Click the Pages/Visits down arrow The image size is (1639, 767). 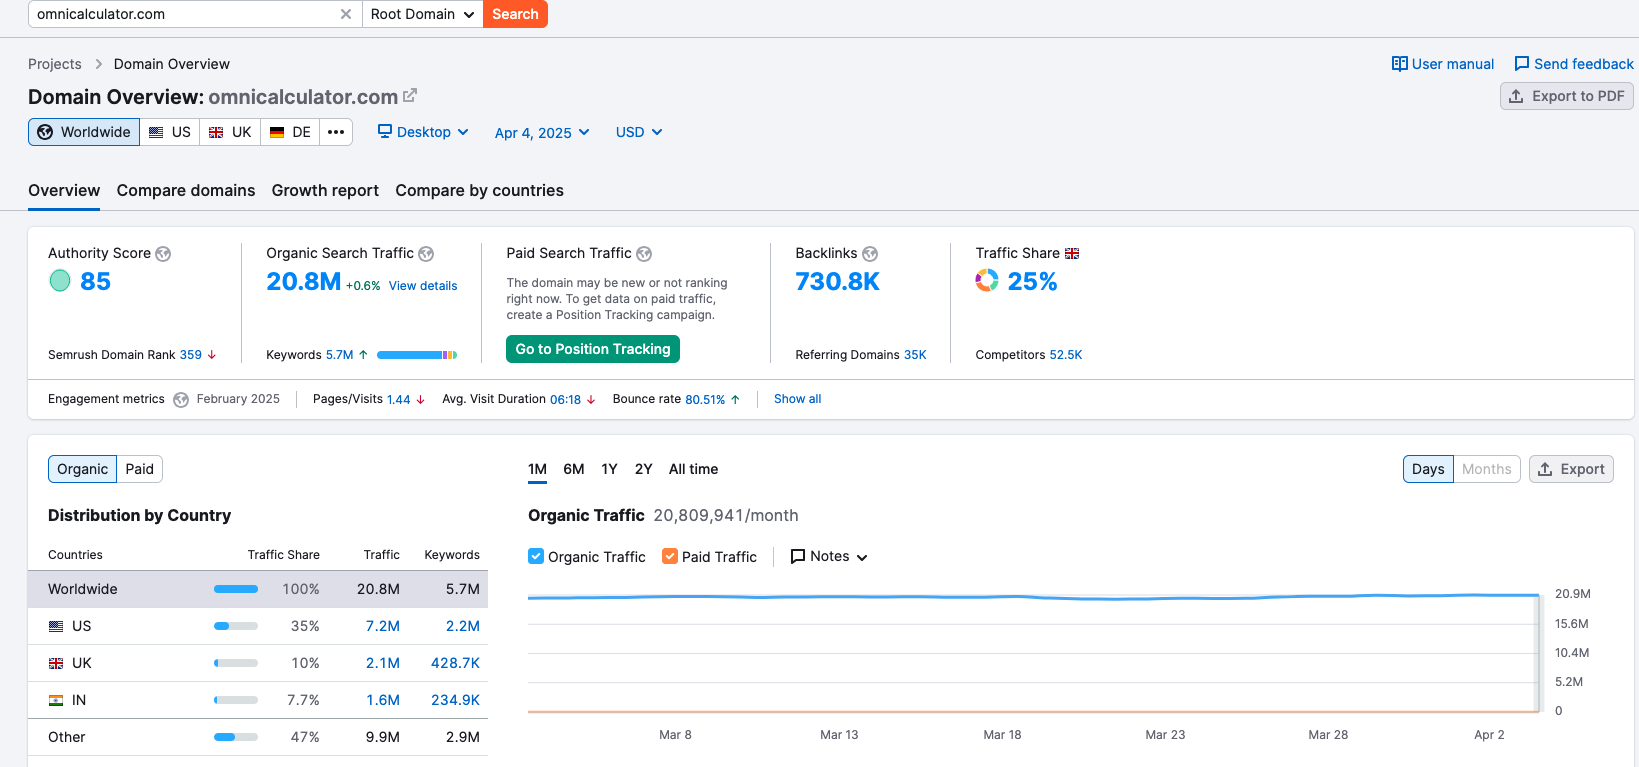(420, 399)
